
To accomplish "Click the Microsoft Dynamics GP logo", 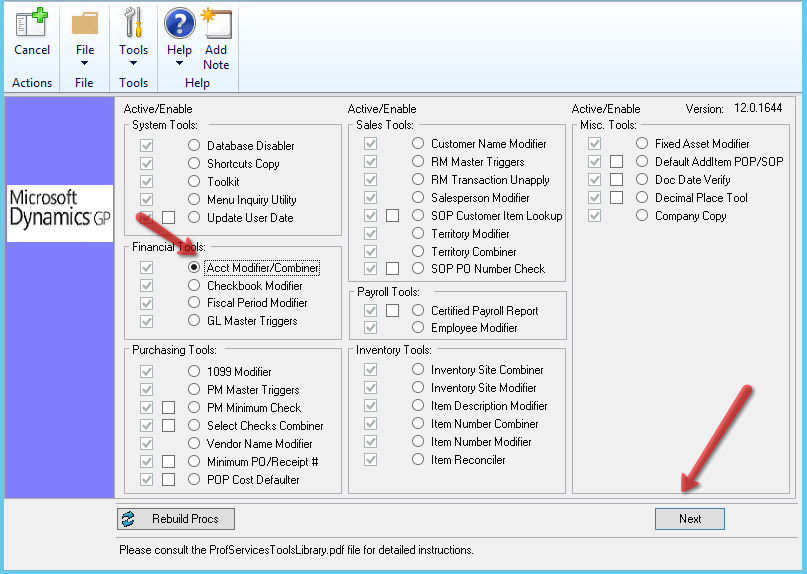I will pos(60,213).
